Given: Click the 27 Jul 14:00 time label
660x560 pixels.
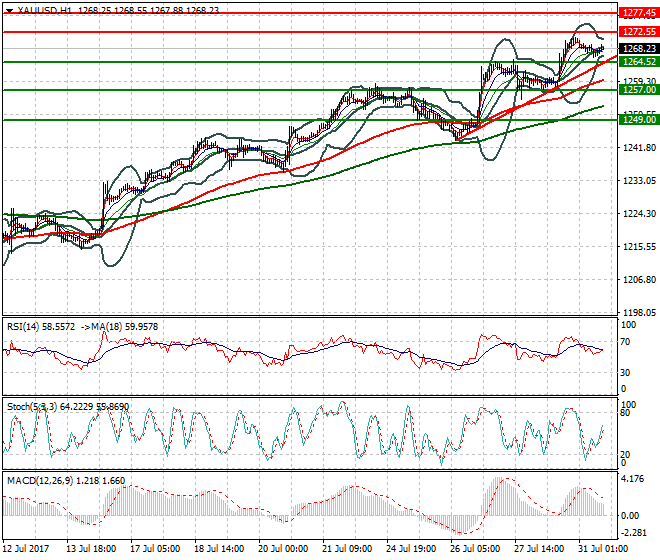Looking at the screenshot, I should pos(539,549).
